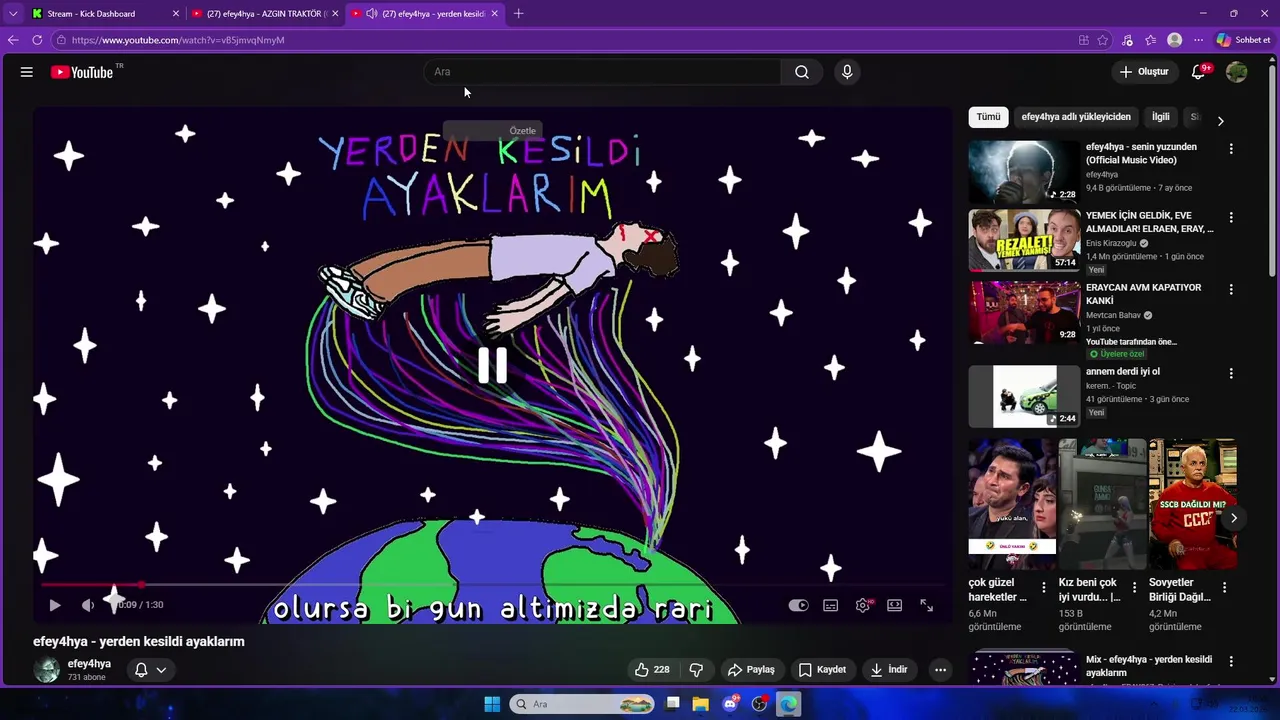Like the video with 228 likes
Viewport: 1280px width, 720px height.
(x=652, y=670)
